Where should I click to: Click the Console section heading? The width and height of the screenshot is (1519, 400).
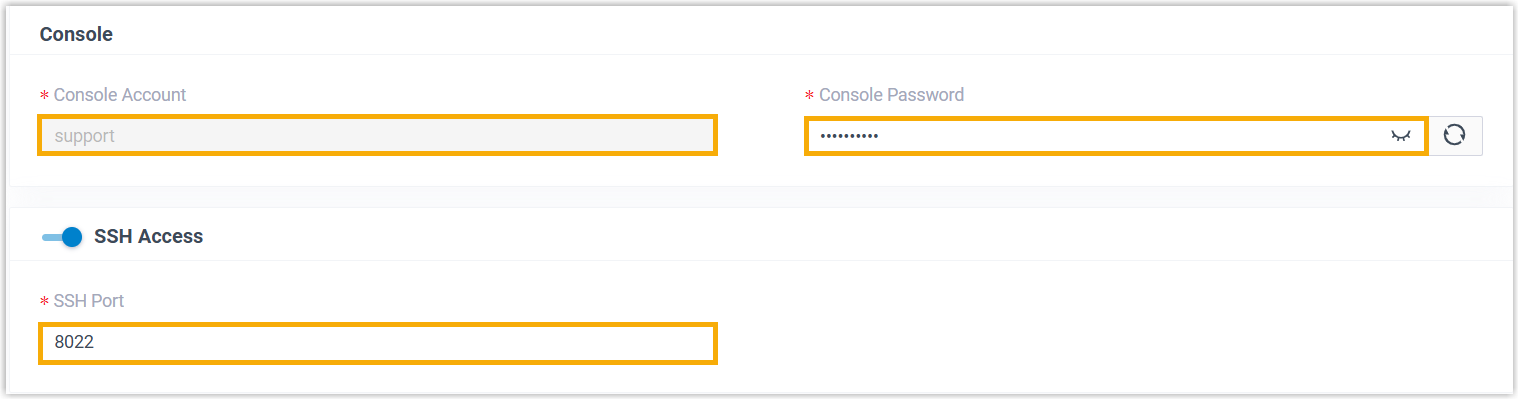point(76,34)
